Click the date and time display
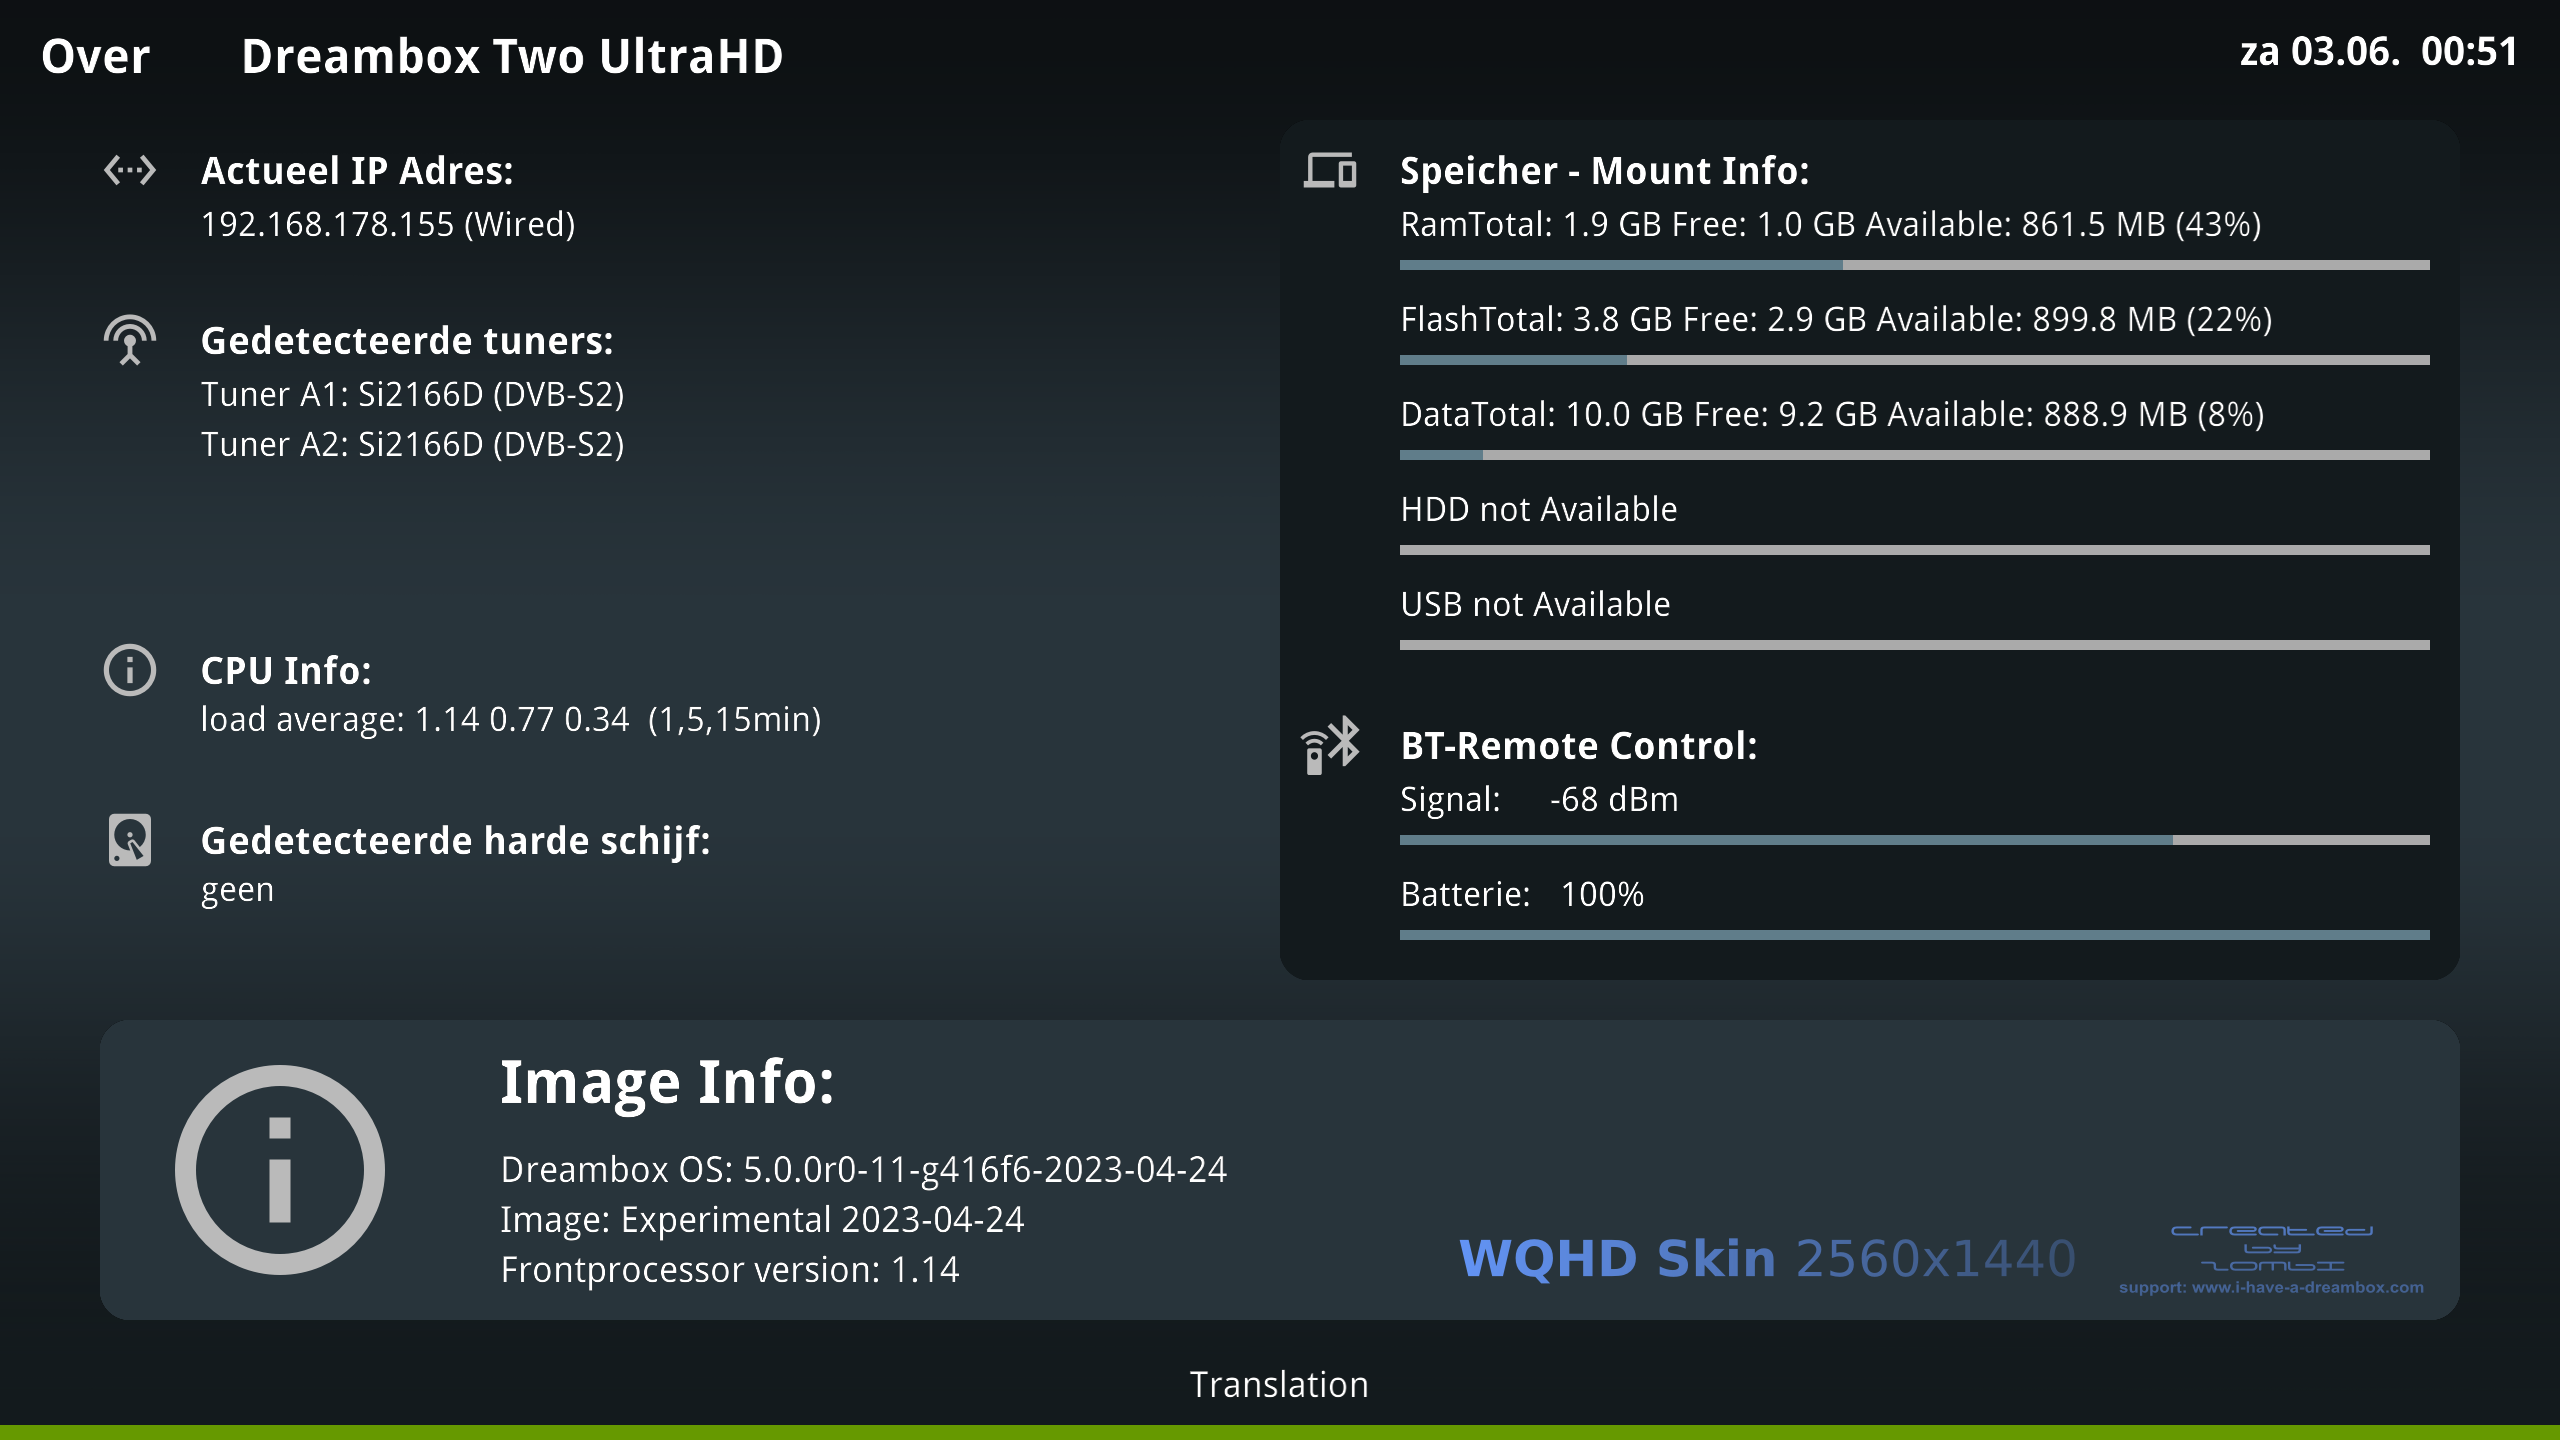The height and width of the screenshot is (1440, 2560). pyautogui.click(x=2378, y=52)
